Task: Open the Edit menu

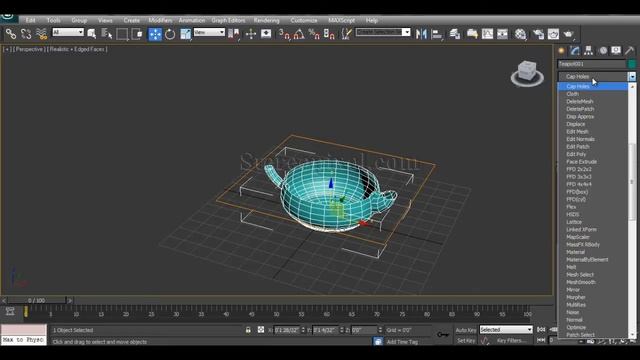Action: pyautogui.click(x=31, y=20)
